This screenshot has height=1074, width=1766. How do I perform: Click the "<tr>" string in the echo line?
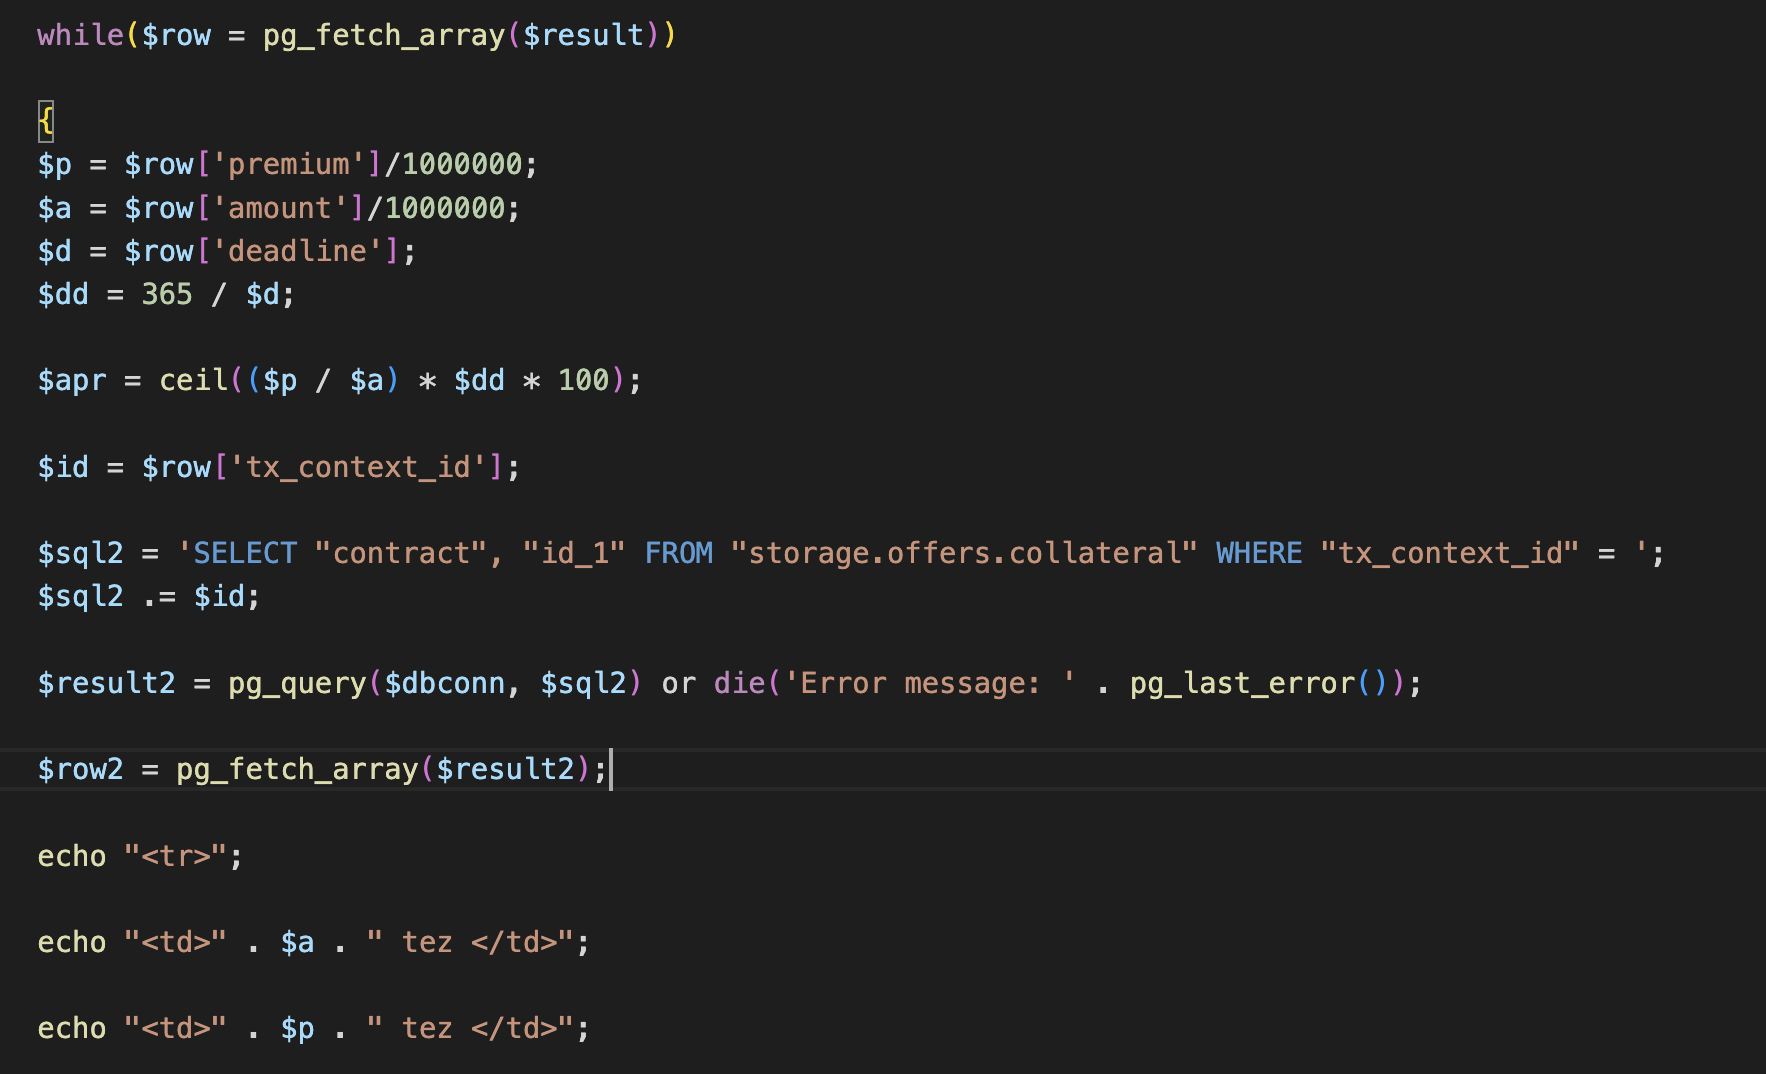click(x=176, y=856)
